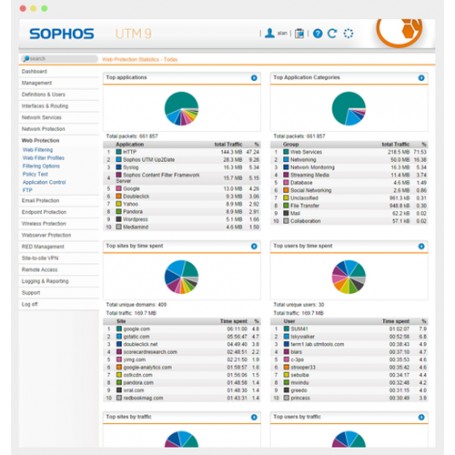455x455 pixels.
Task: Click the Application column header
Action: pyautogui.click(x=130, y=144)
